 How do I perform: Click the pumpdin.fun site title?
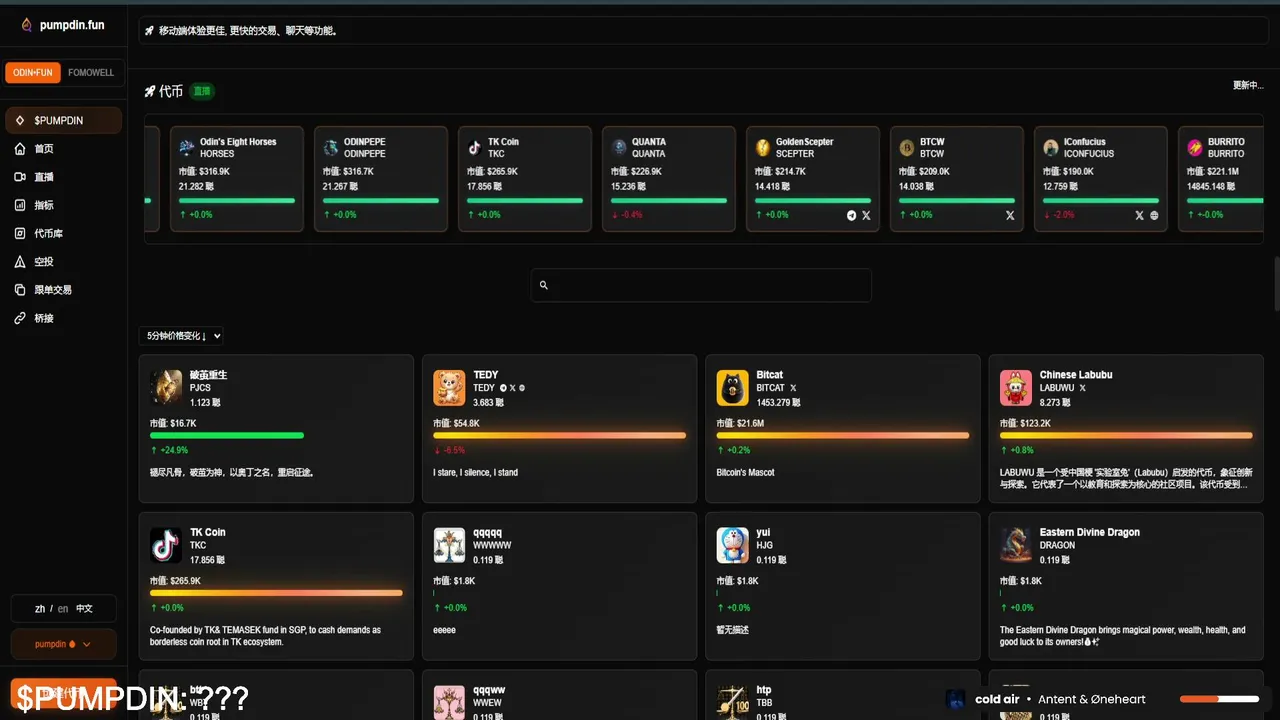pyautogui.click(x=72, y=25)
